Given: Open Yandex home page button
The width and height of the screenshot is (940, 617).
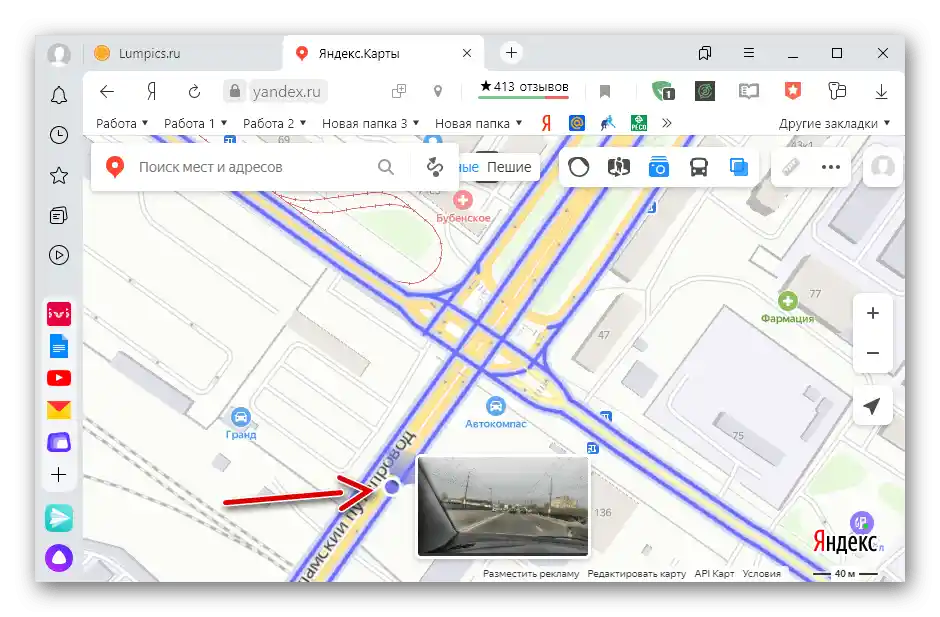Looking at the screenshot, I should point(152,92).
